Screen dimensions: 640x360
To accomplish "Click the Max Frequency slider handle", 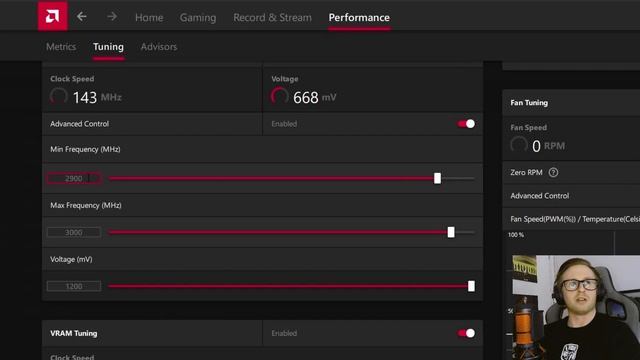I will 451,232.
